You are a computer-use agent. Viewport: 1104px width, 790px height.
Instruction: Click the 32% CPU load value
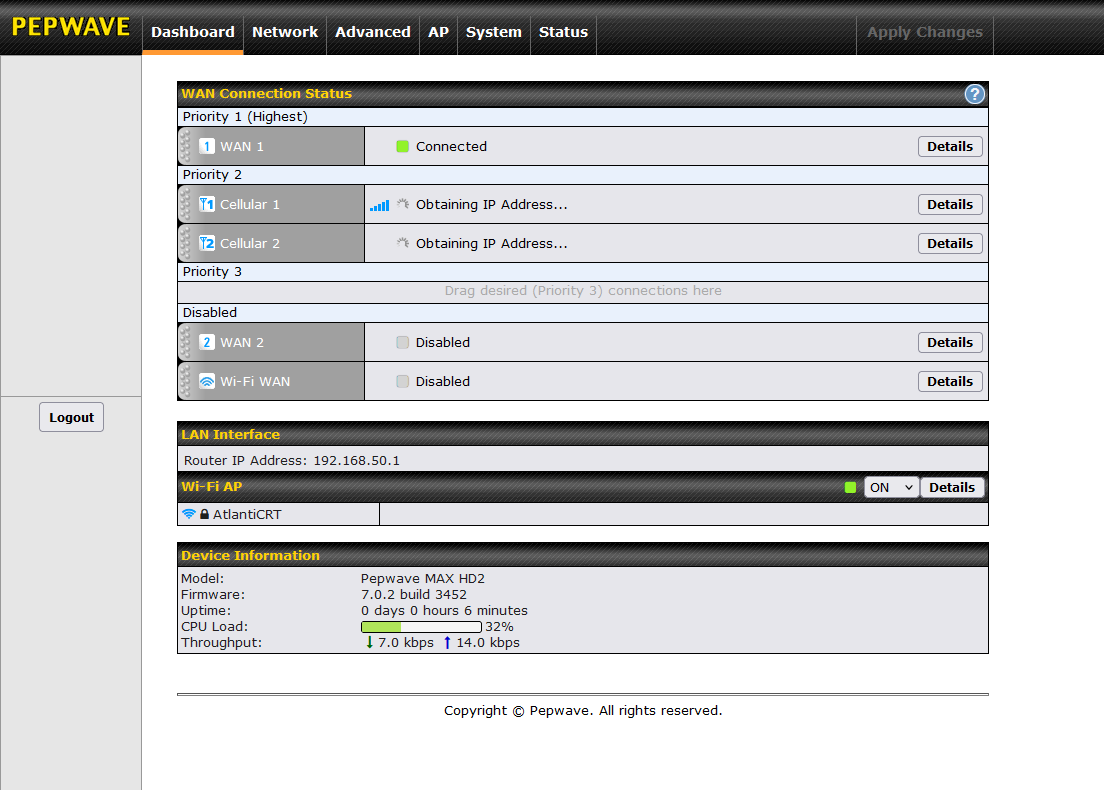tap(499, 627)
